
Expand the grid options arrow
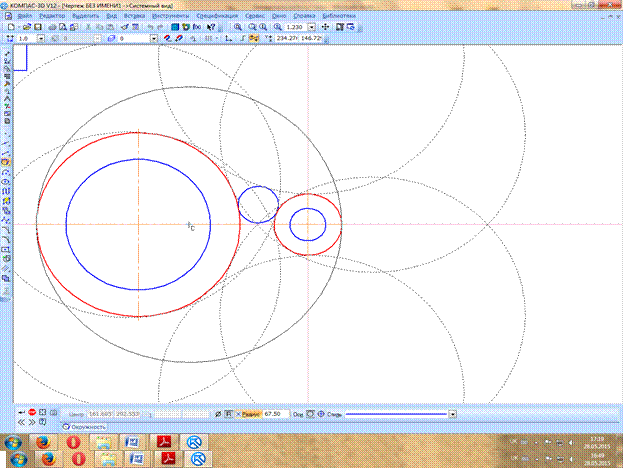(x=217, y=39)
